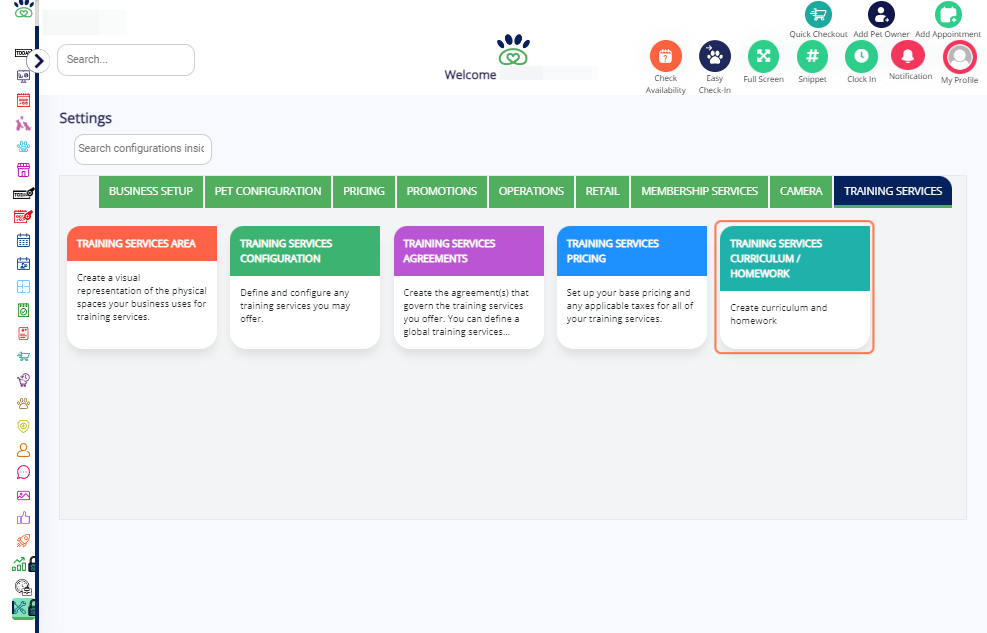Open Easy Check-In
Screen dimensions: 987x633
click(x=714, y=57)
